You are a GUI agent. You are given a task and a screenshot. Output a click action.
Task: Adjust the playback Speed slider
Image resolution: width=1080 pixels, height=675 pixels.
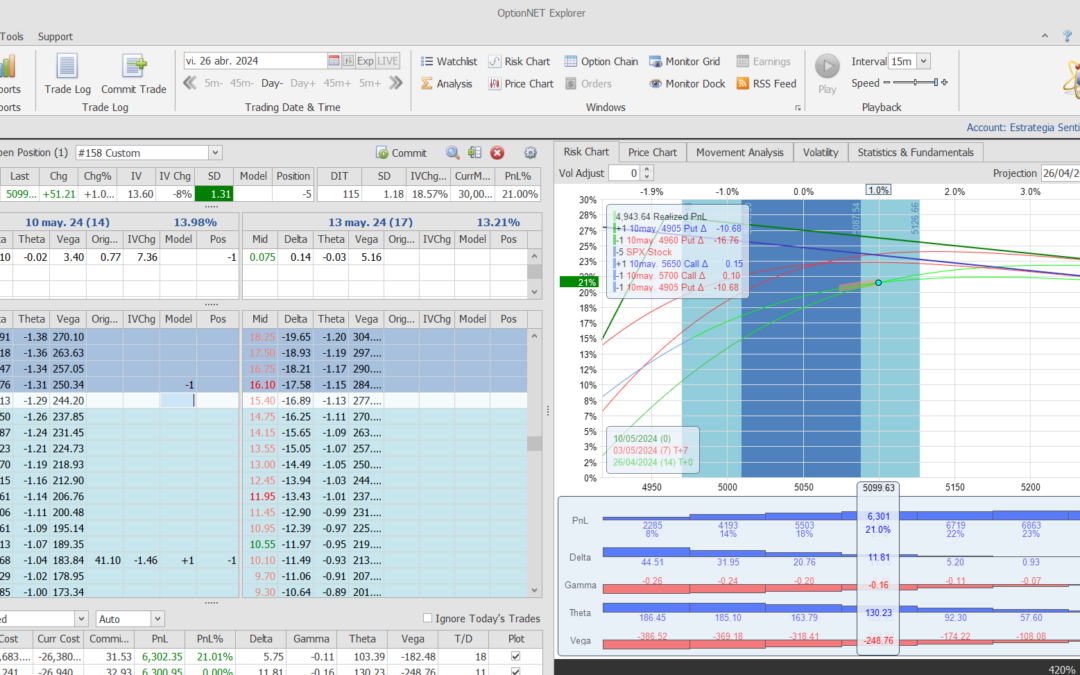pos(916,83)
